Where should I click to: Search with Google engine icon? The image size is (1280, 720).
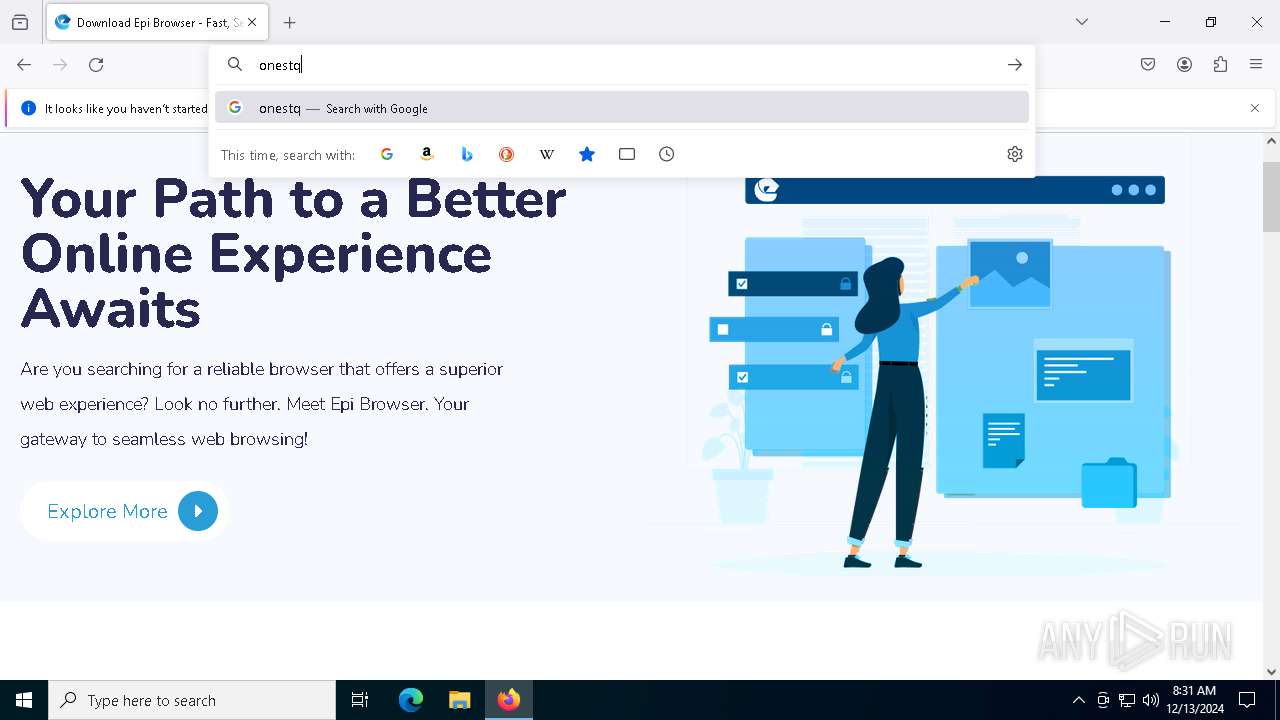[387, 154]
